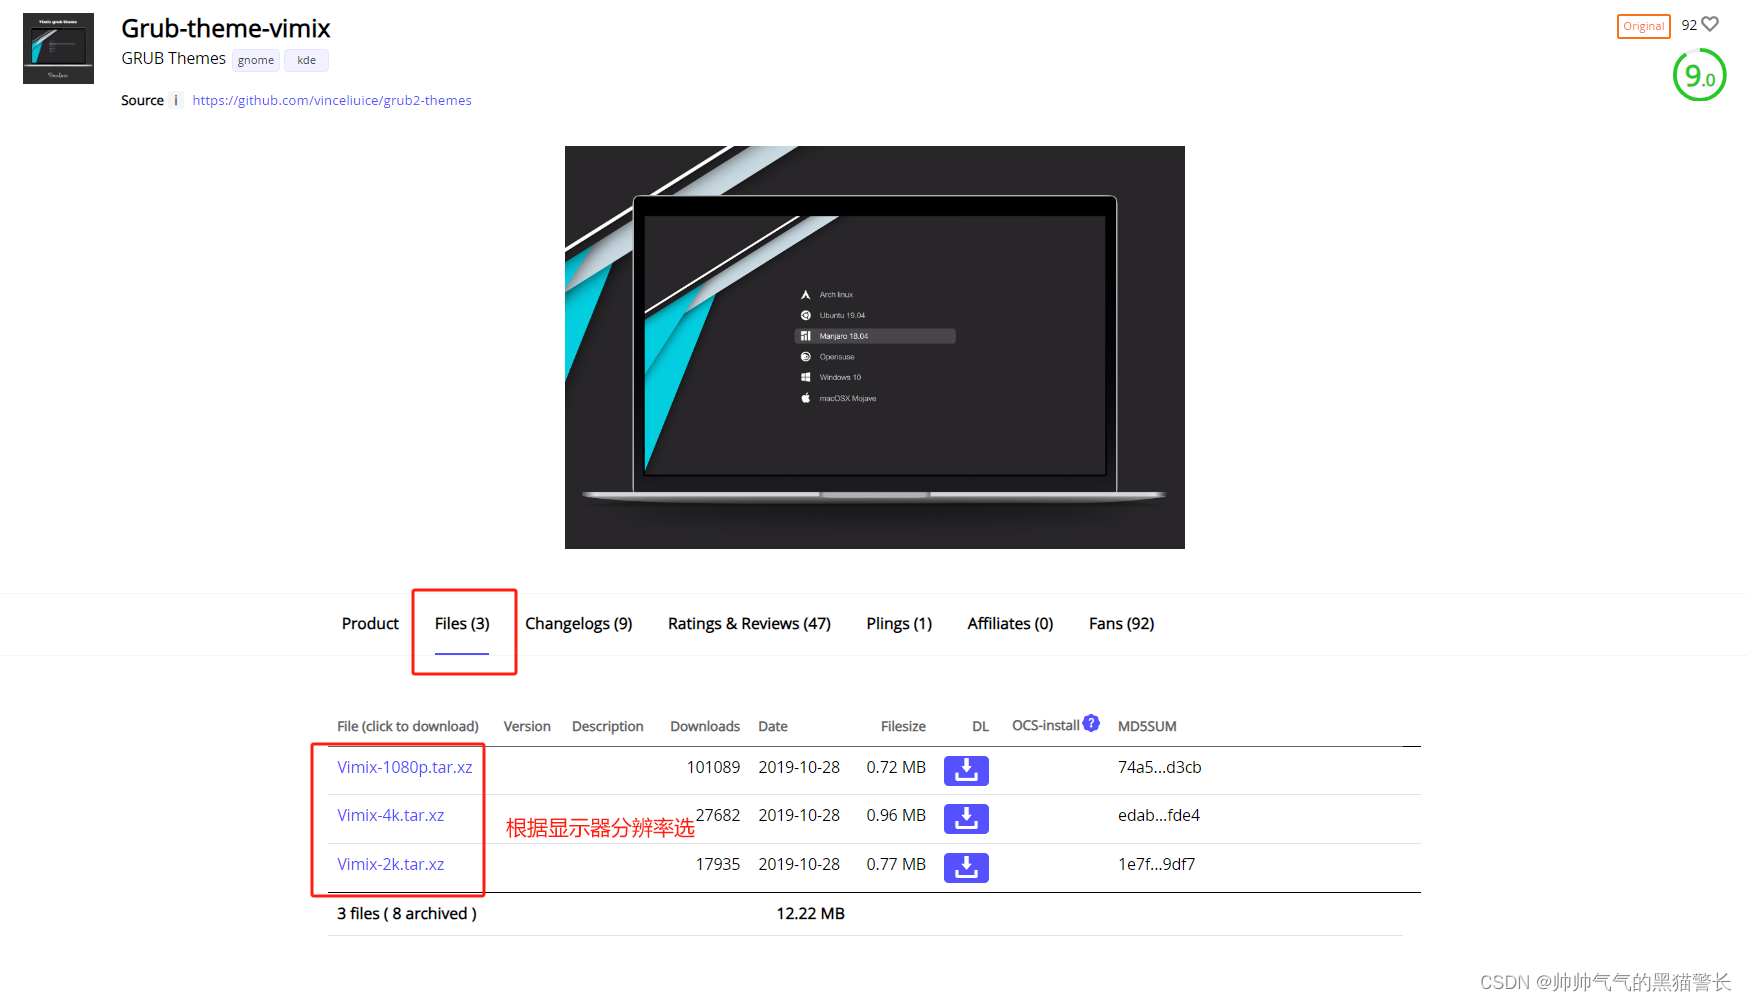Click the gnome tag
1747x1001 pixels.
256,60
